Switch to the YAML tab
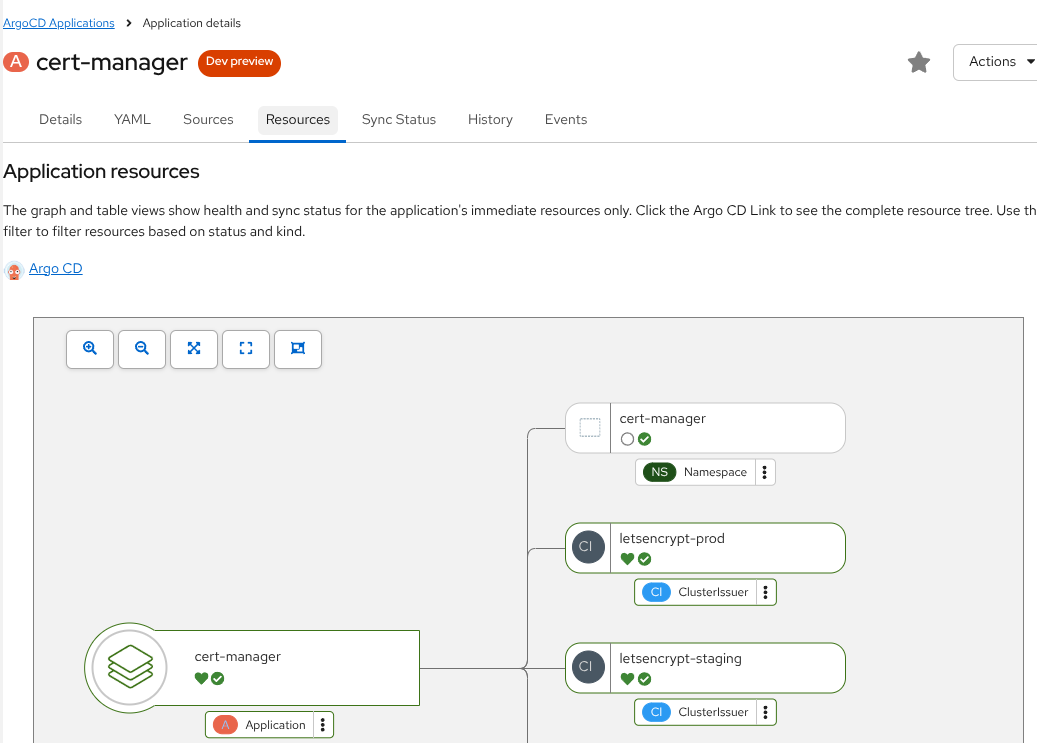The width and height of the screenshot is (1037, 743). pos(132,119)
